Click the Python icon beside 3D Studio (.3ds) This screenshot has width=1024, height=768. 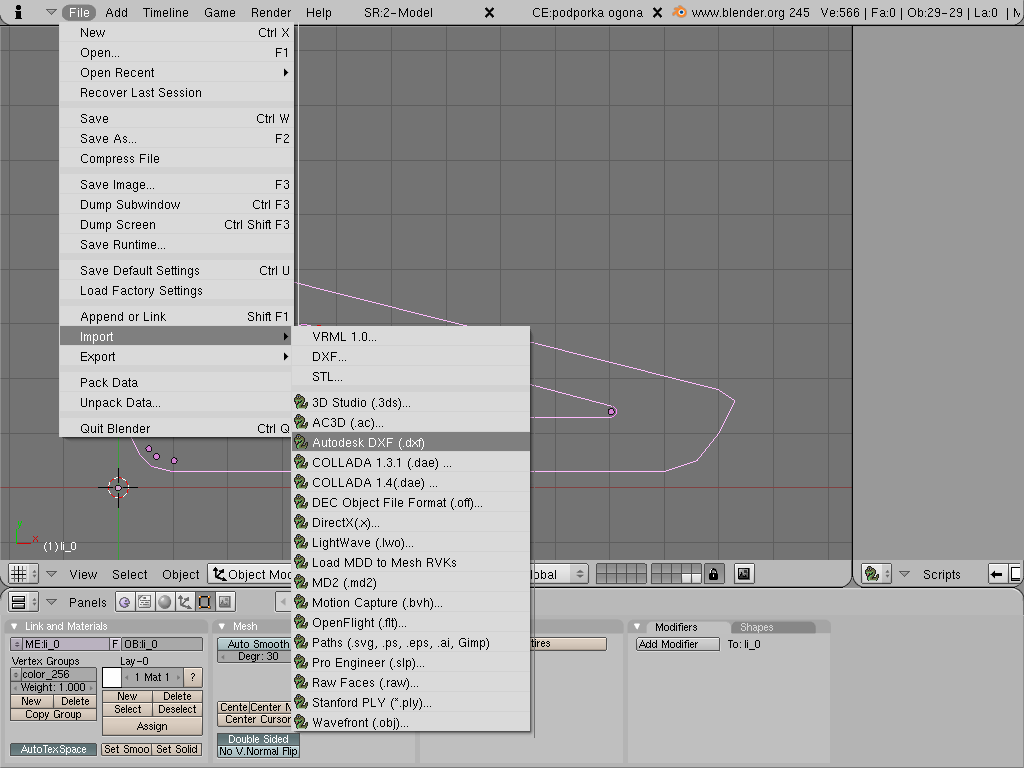pos(301,402)
